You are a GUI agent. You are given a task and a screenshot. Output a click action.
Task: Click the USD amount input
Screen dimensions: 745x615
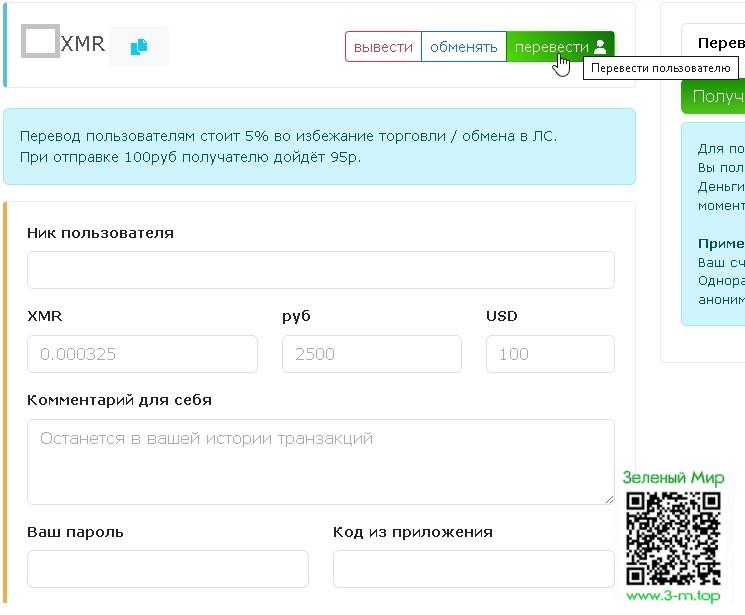click(x=549, y=354)
